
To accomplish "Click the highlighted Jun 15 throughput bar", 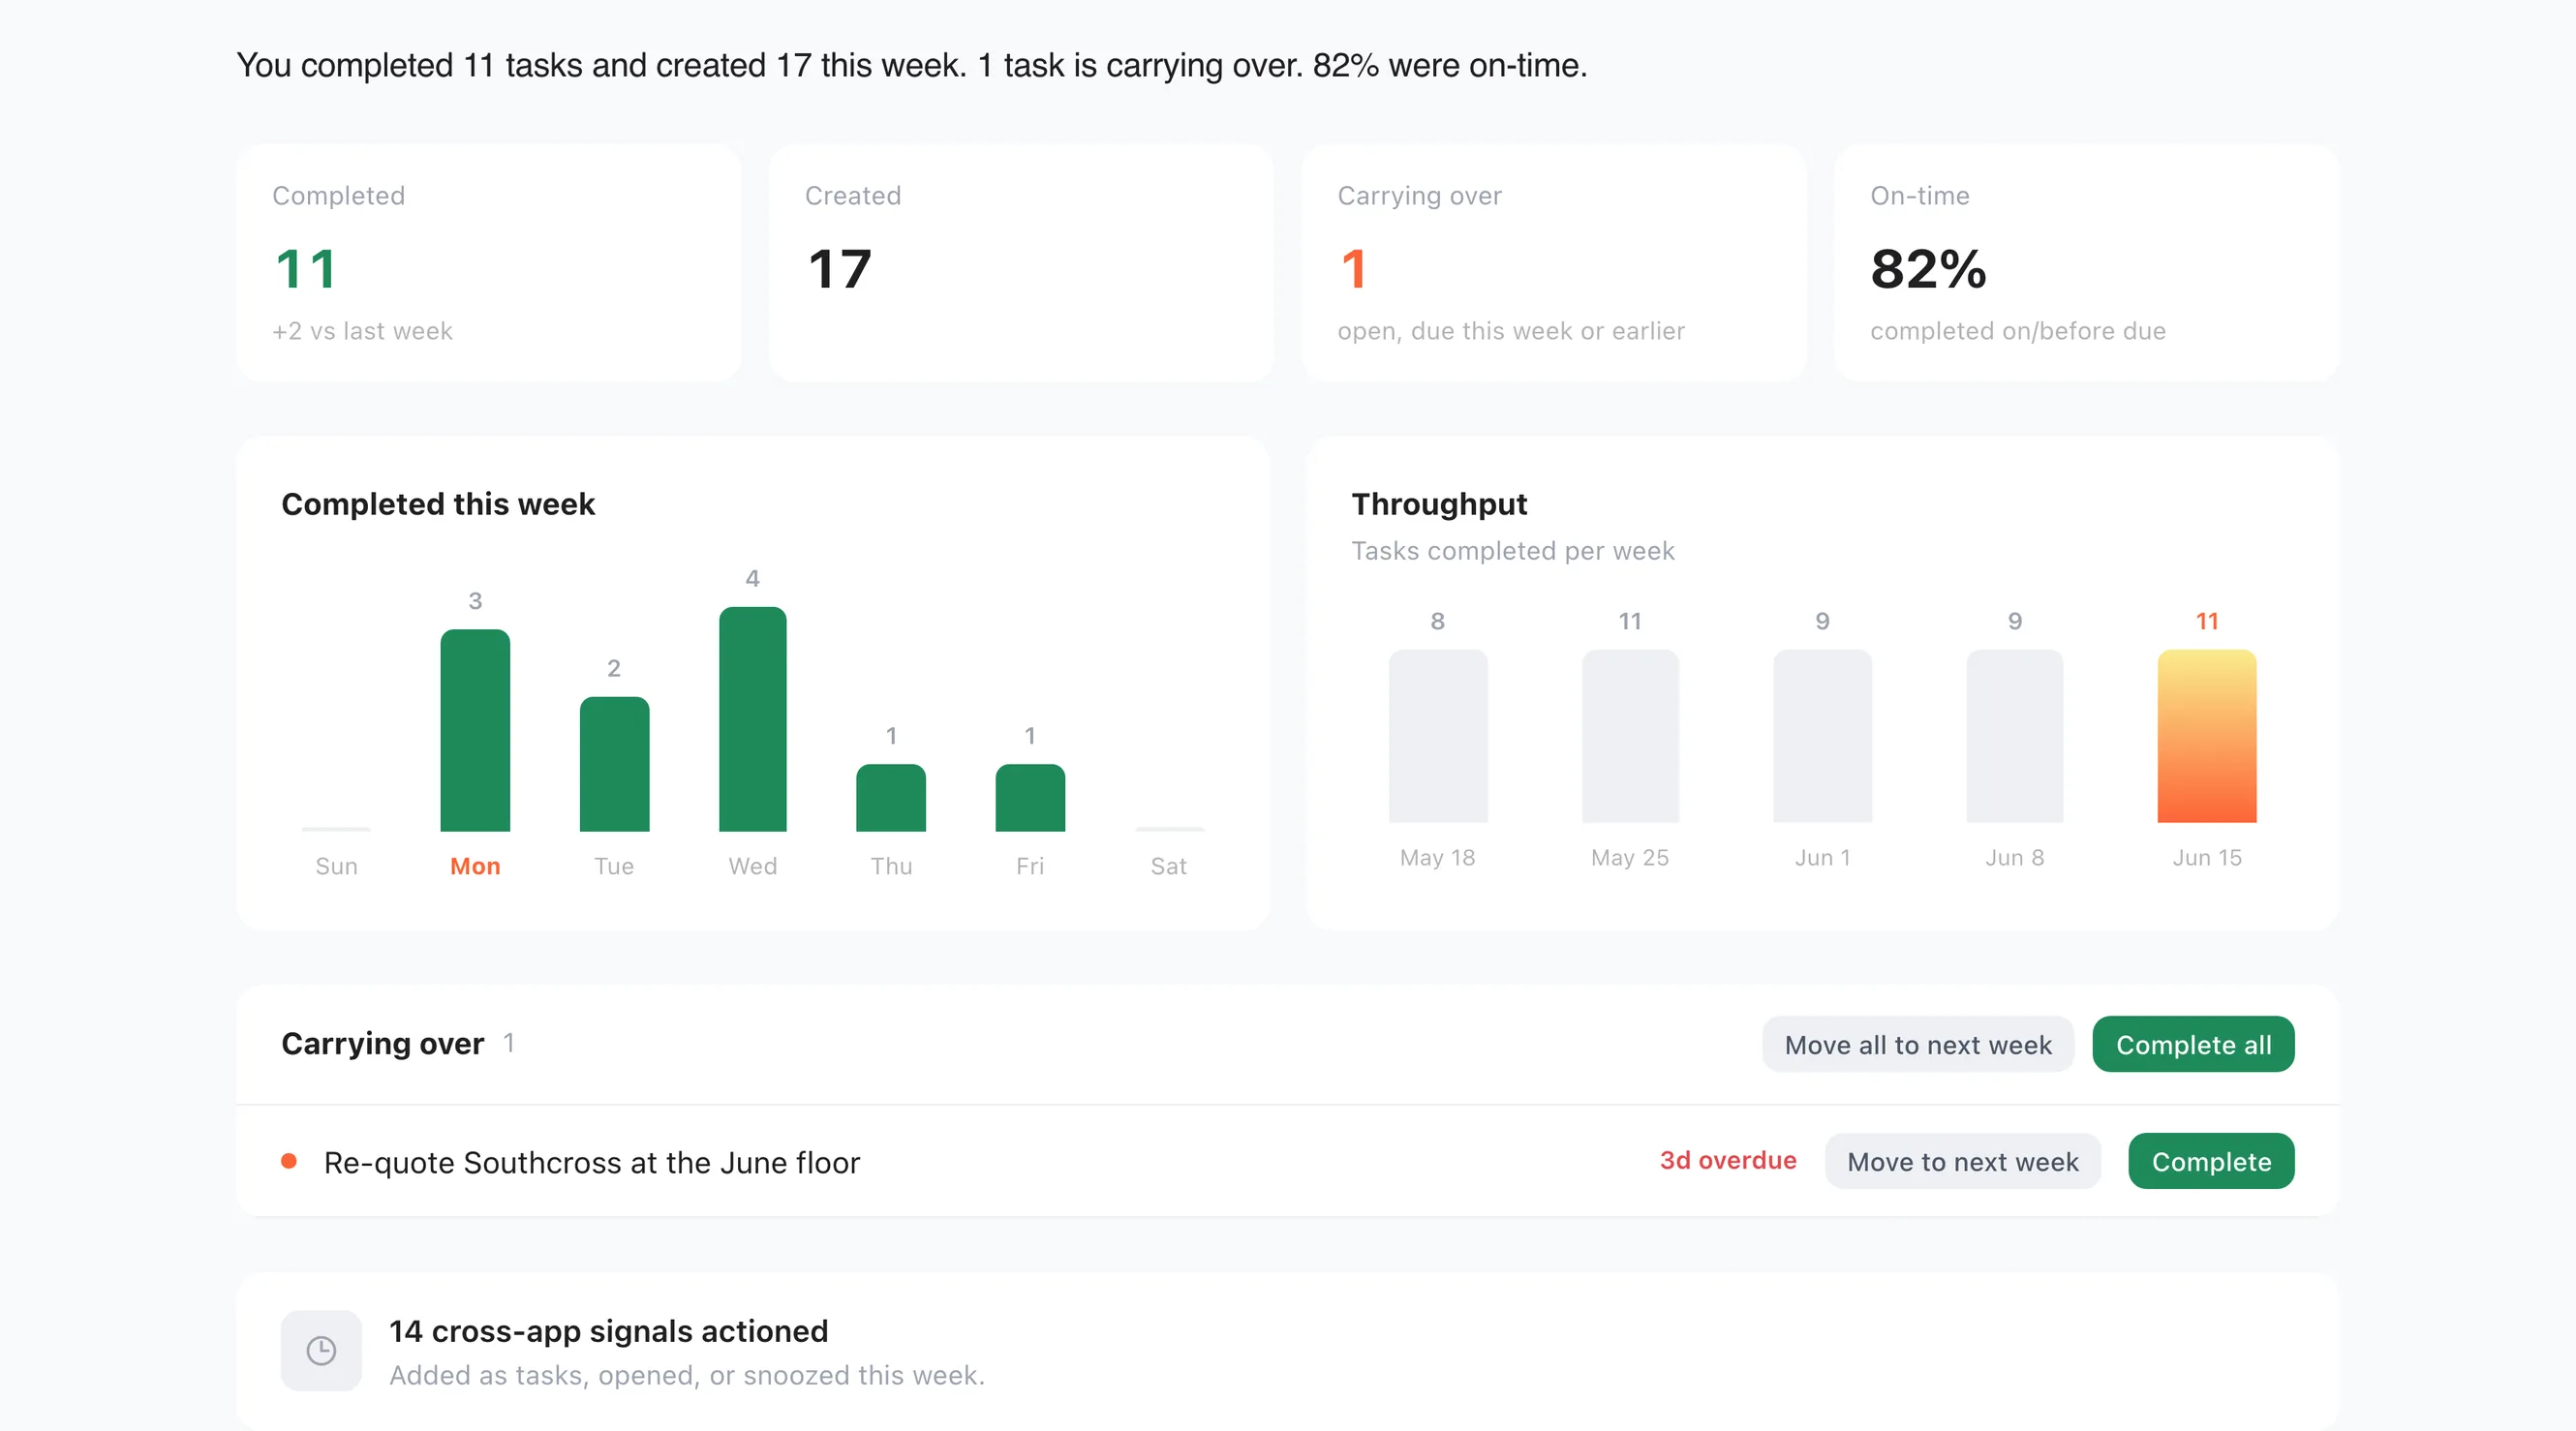I will [x=2207, y=736].
